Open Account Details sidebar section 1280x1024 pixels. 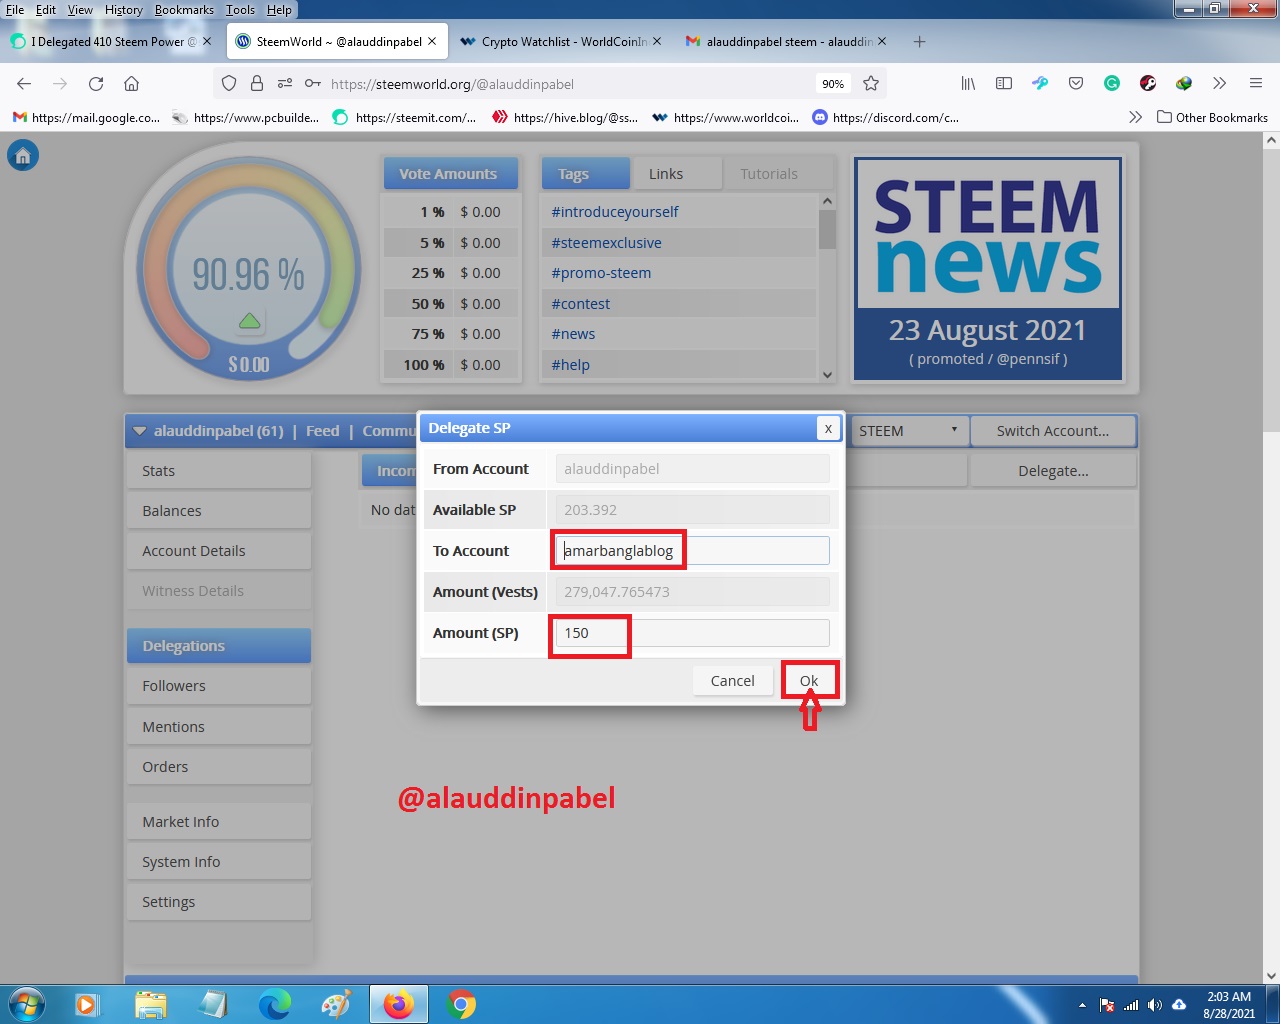tap(219, 551)
